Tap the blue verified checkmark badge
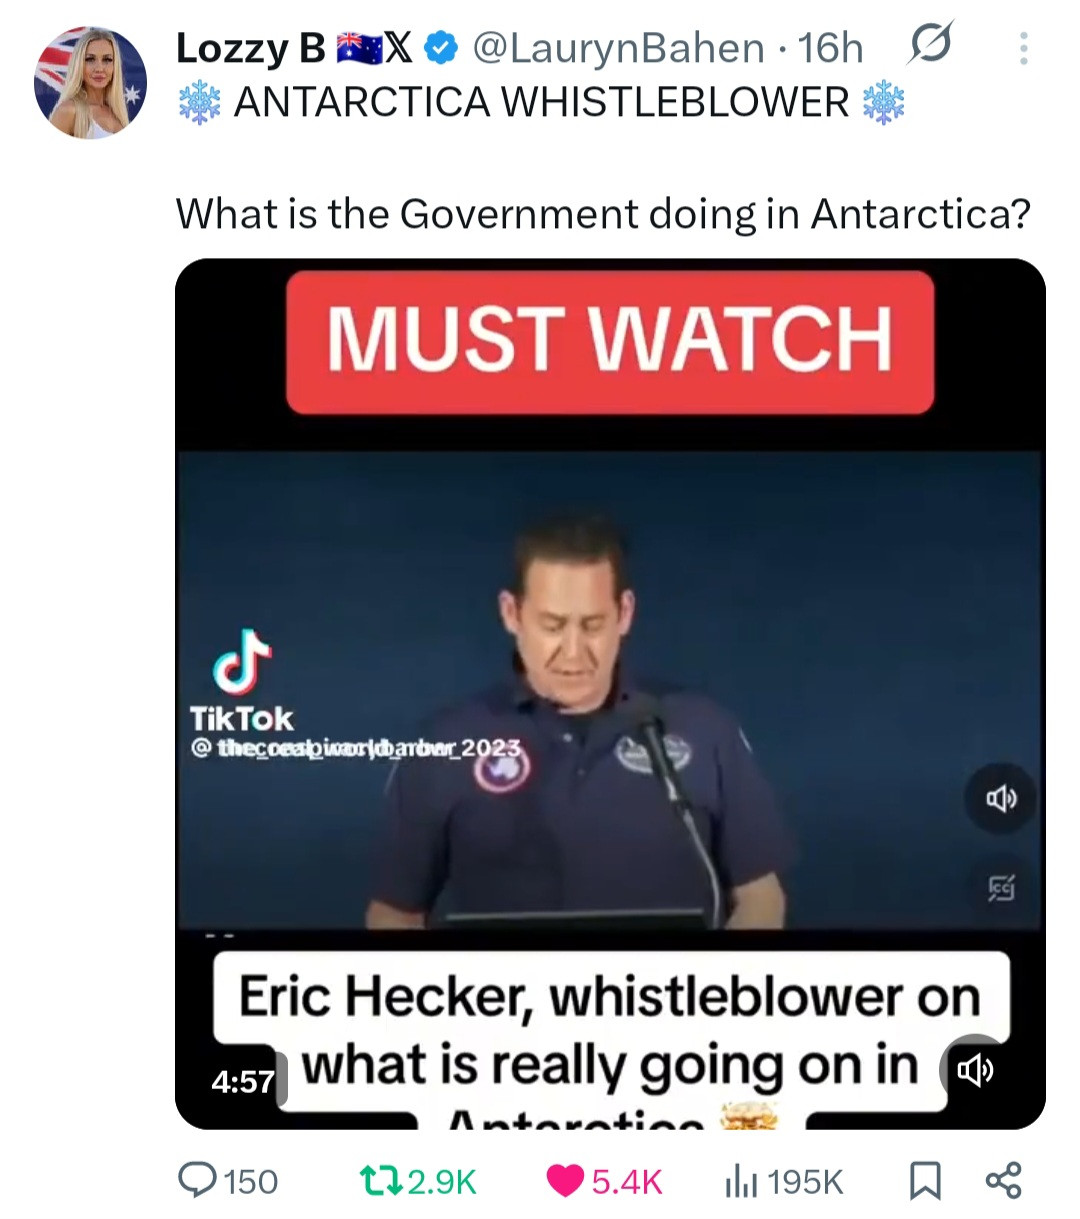This screenshot has height=1219, width=1080. click(442, 47)
